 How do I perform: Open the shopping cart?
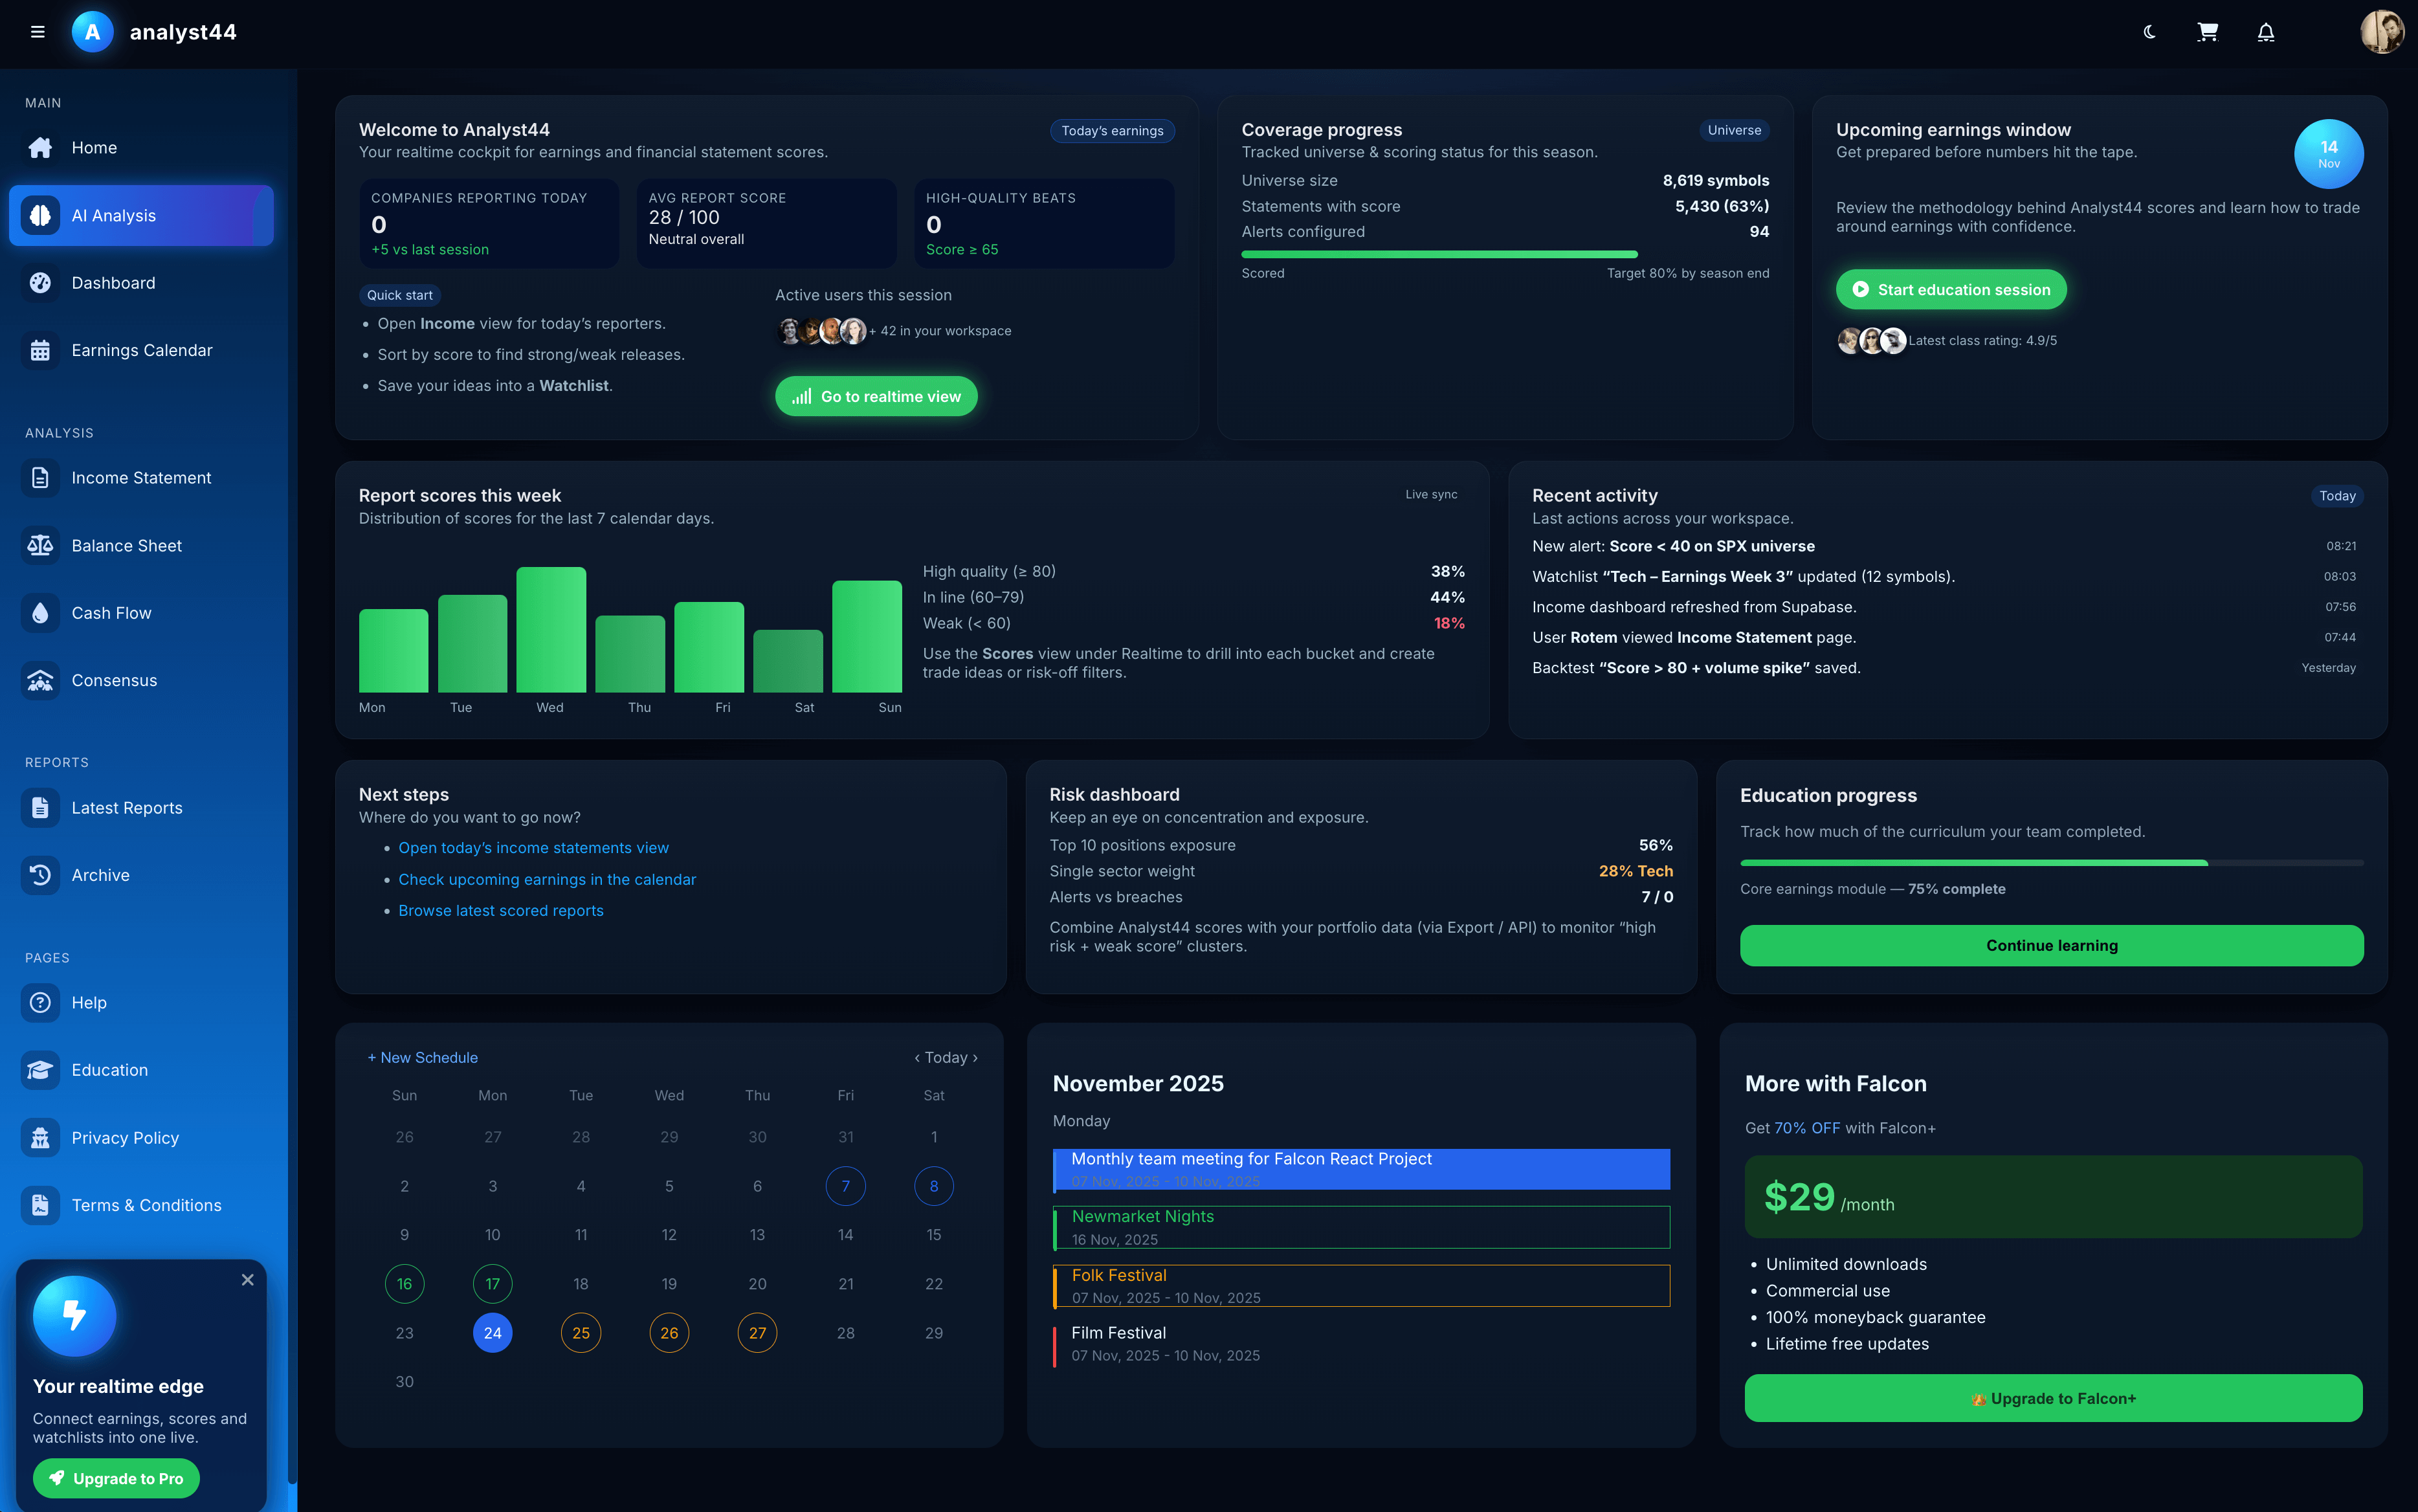pos(2207,31)
